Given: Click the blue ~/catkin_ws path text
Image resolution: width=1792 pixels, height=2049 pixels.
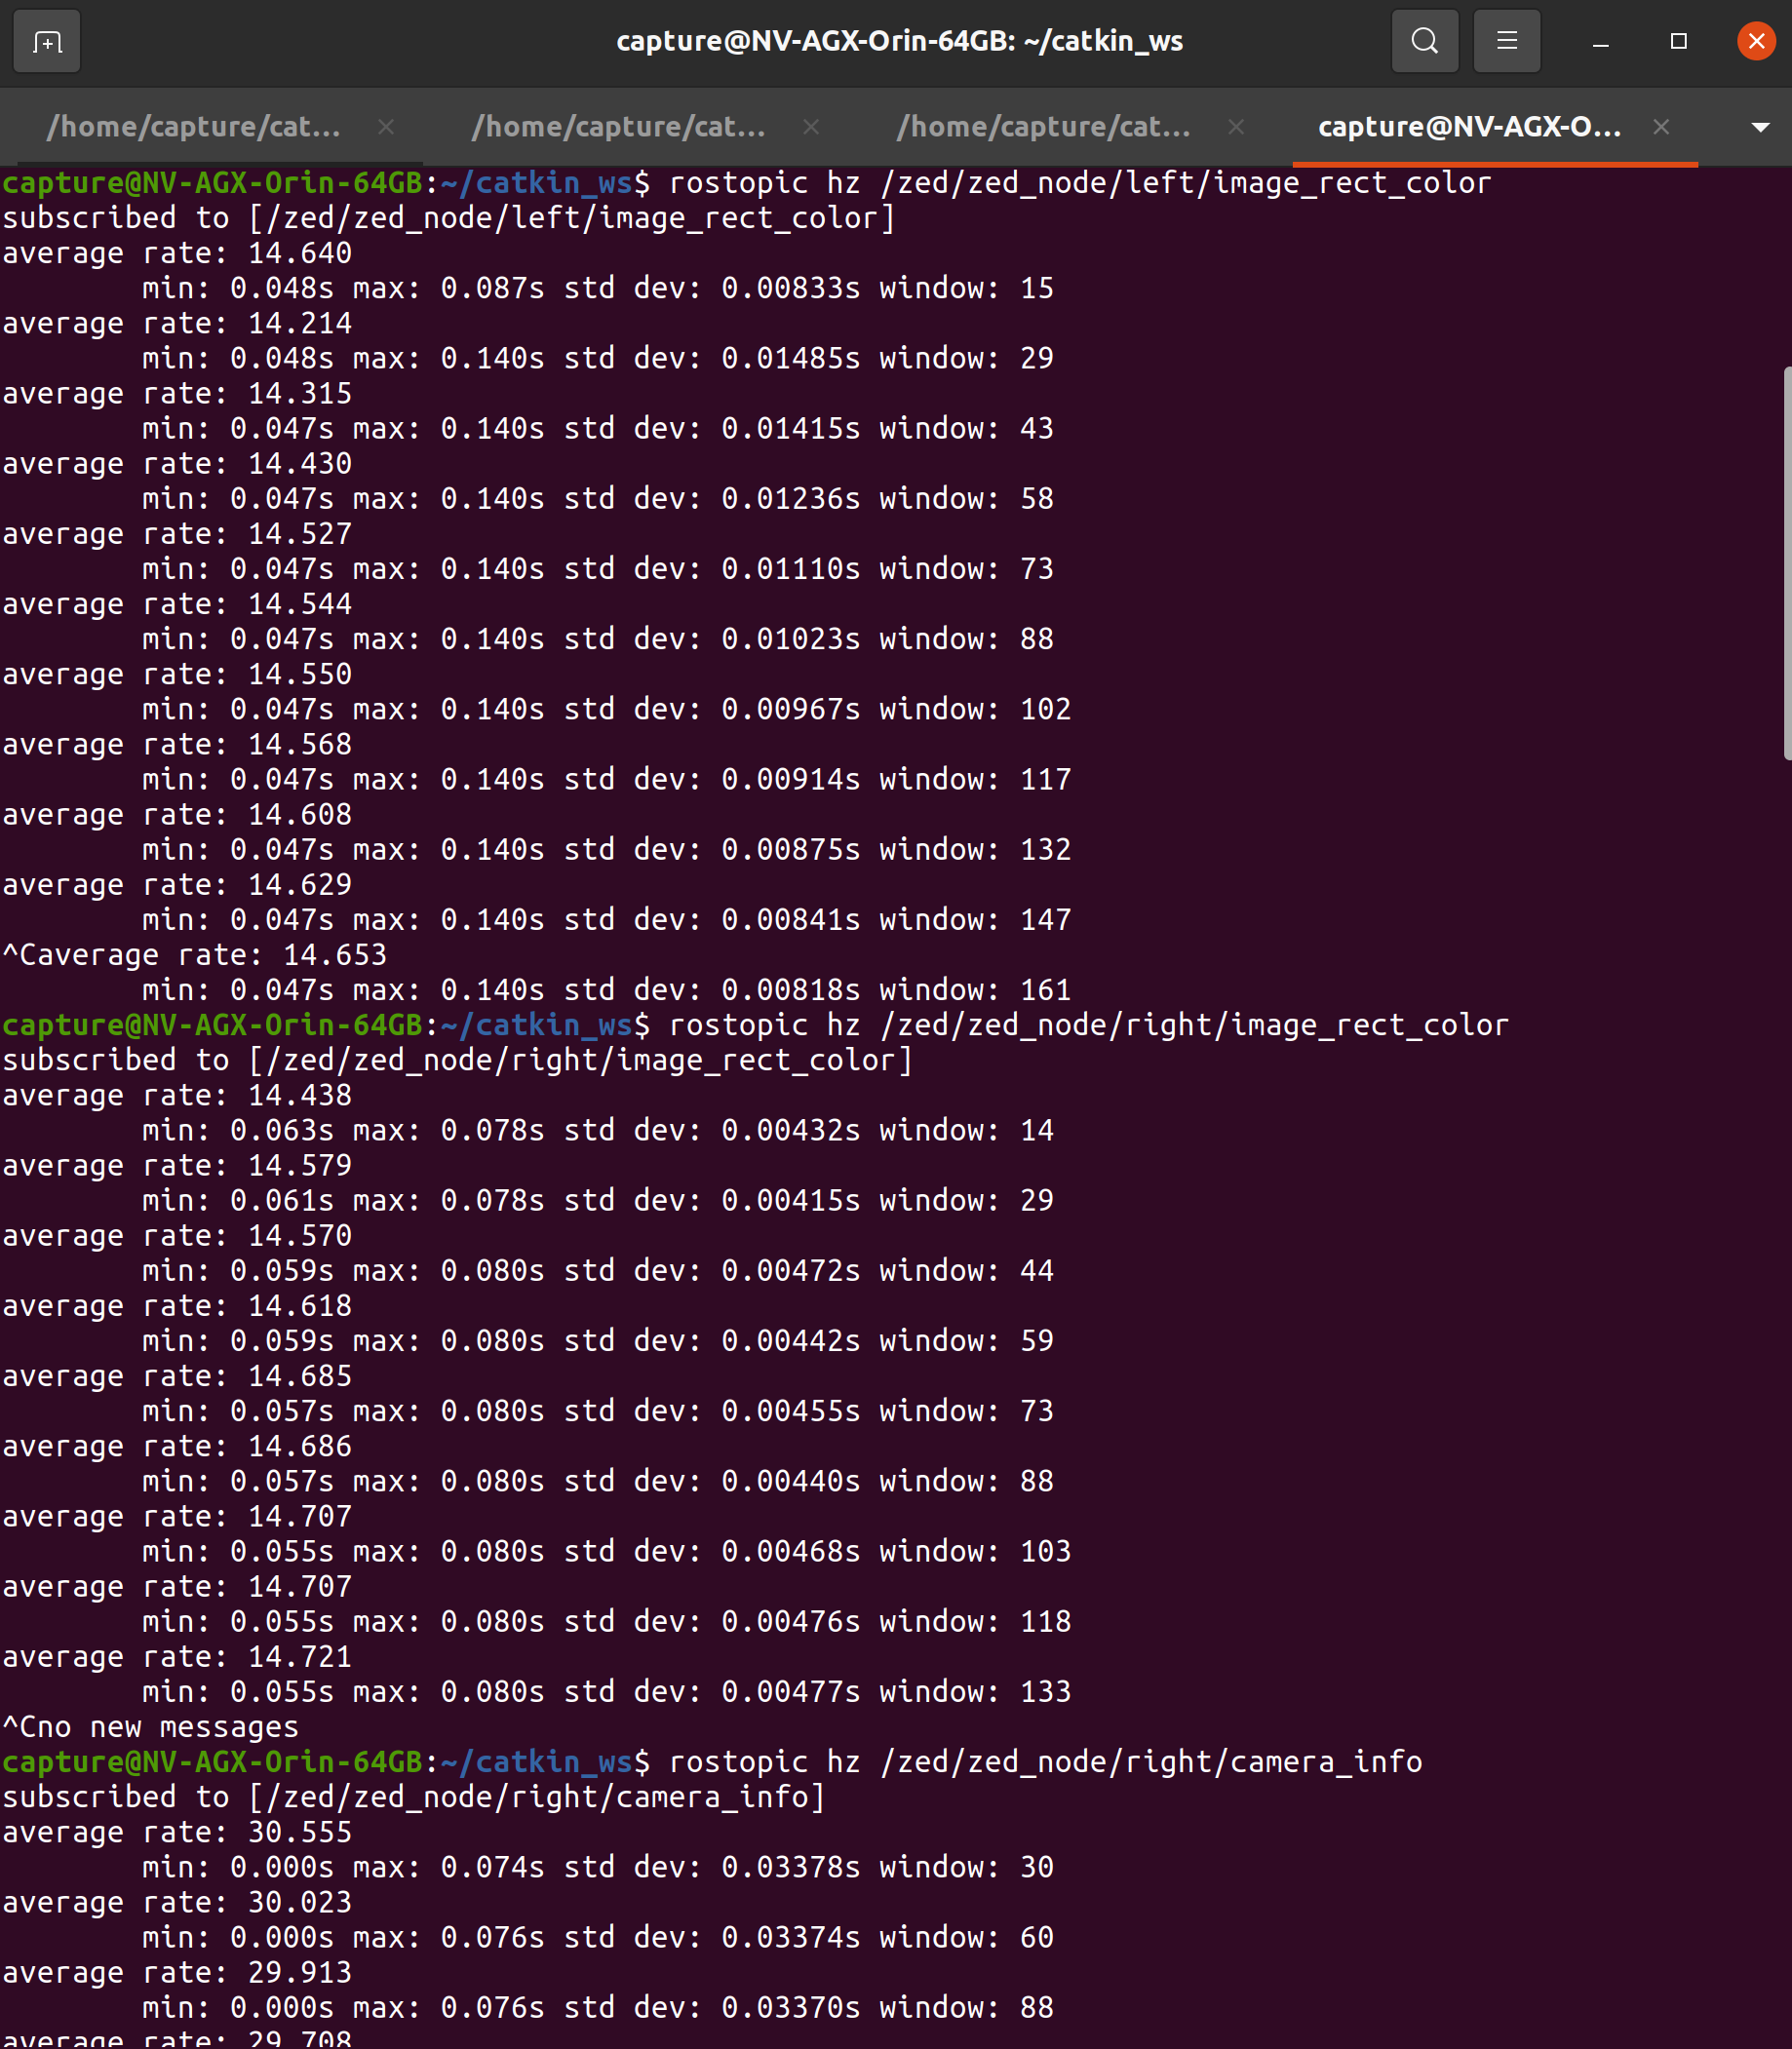Looking at the screenshot, I should tap(535, 182).
